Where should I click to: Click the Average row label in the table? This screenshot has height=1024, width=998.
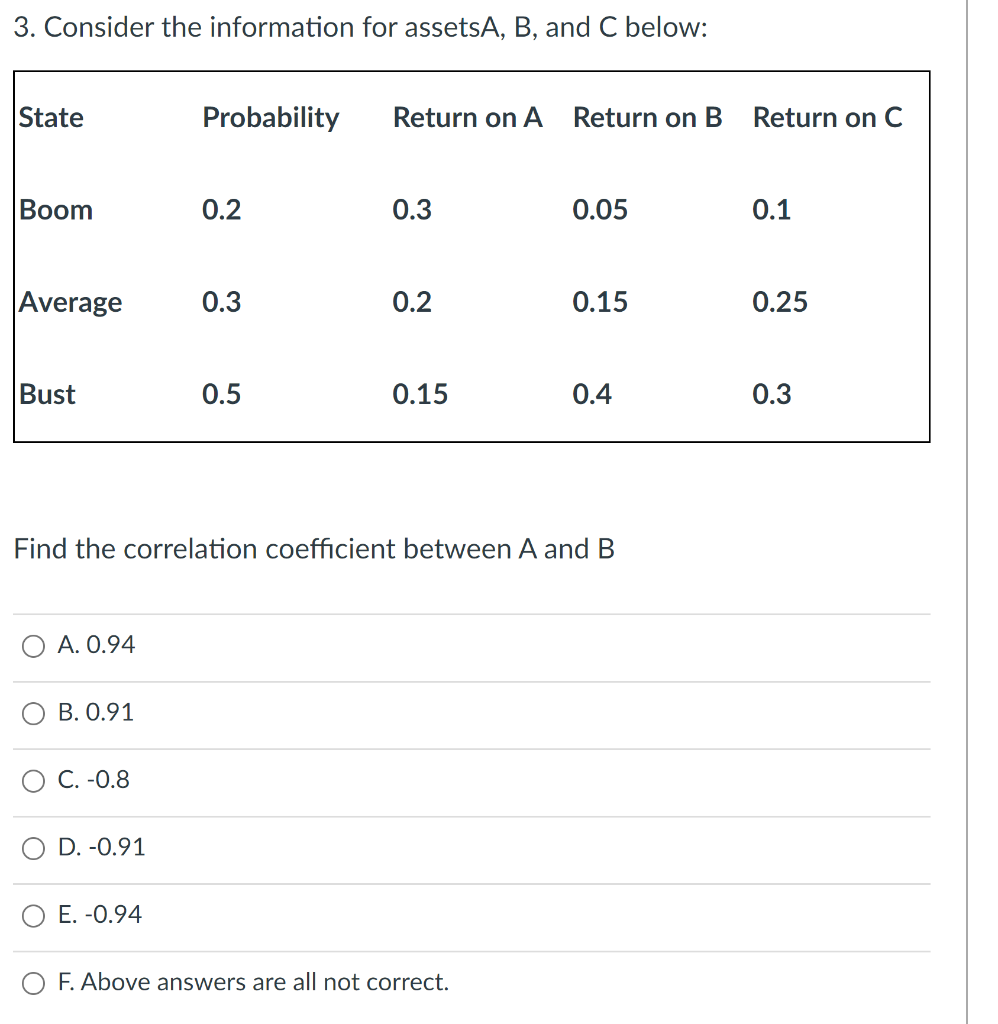click(71, 302)
